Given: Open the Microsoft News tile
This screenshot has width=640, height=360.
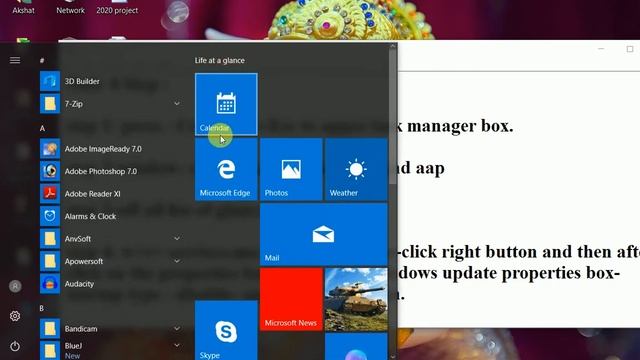Looking at the screenshot, I should [291, 299].
